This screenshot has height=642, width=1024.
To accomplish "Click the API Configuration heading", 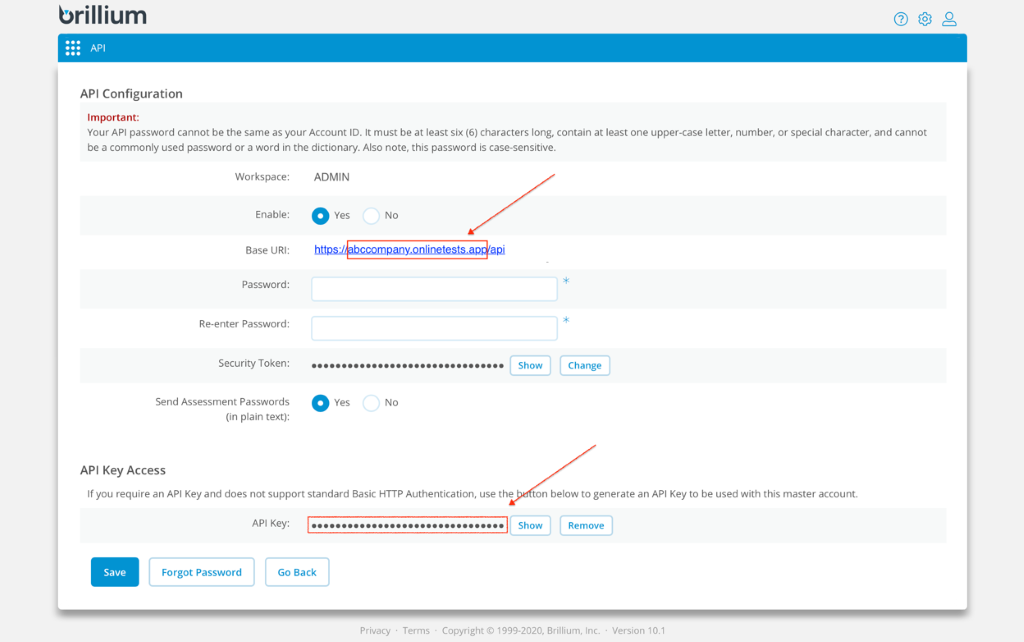I will click(131, 93).
